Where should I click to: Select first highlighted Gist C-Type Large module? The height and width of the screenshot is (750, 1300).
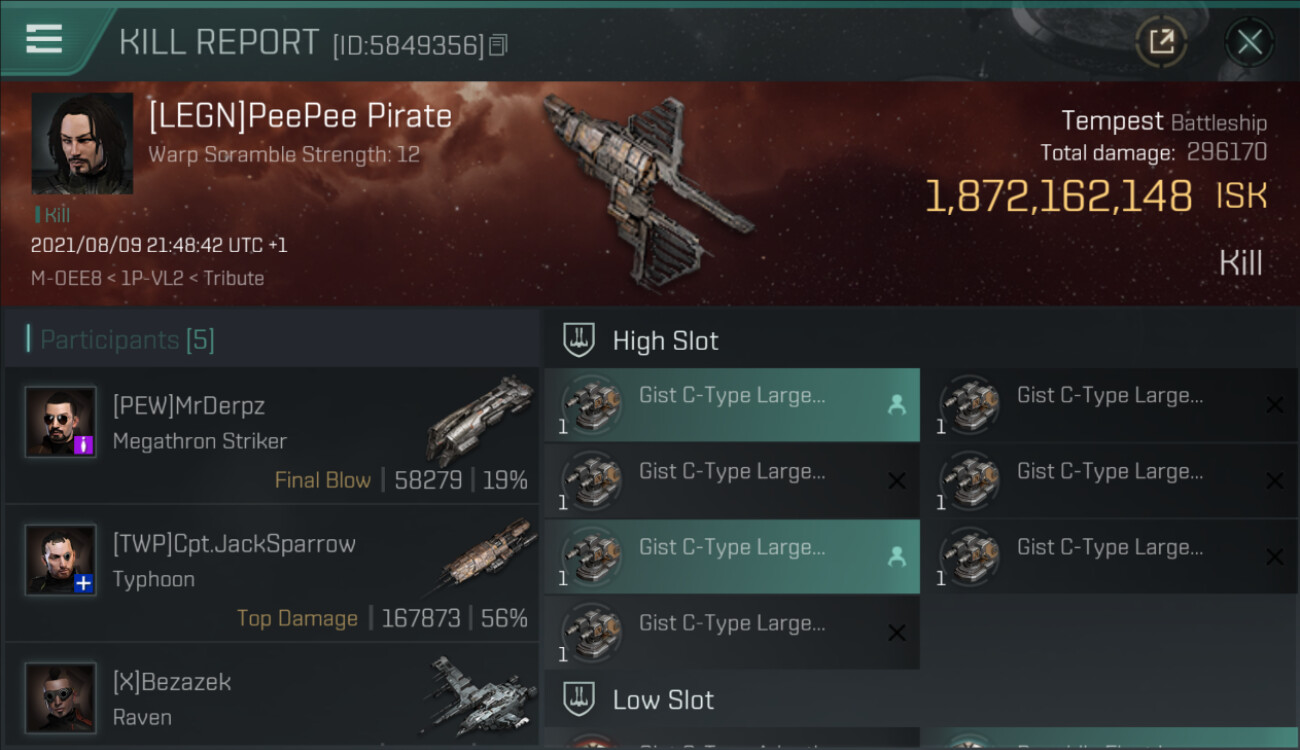coord(731,405)
